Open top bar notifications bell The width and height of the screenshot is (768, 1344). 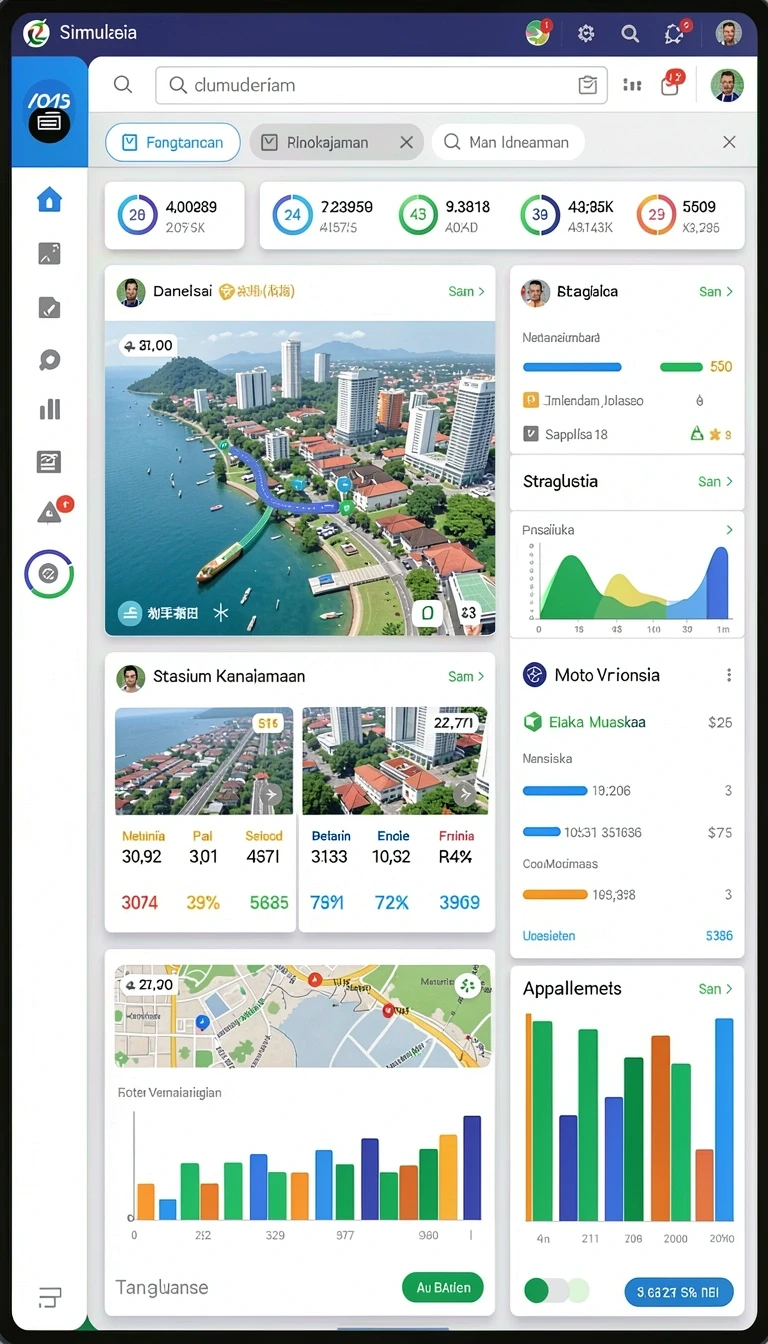click(x=675, y=33)
